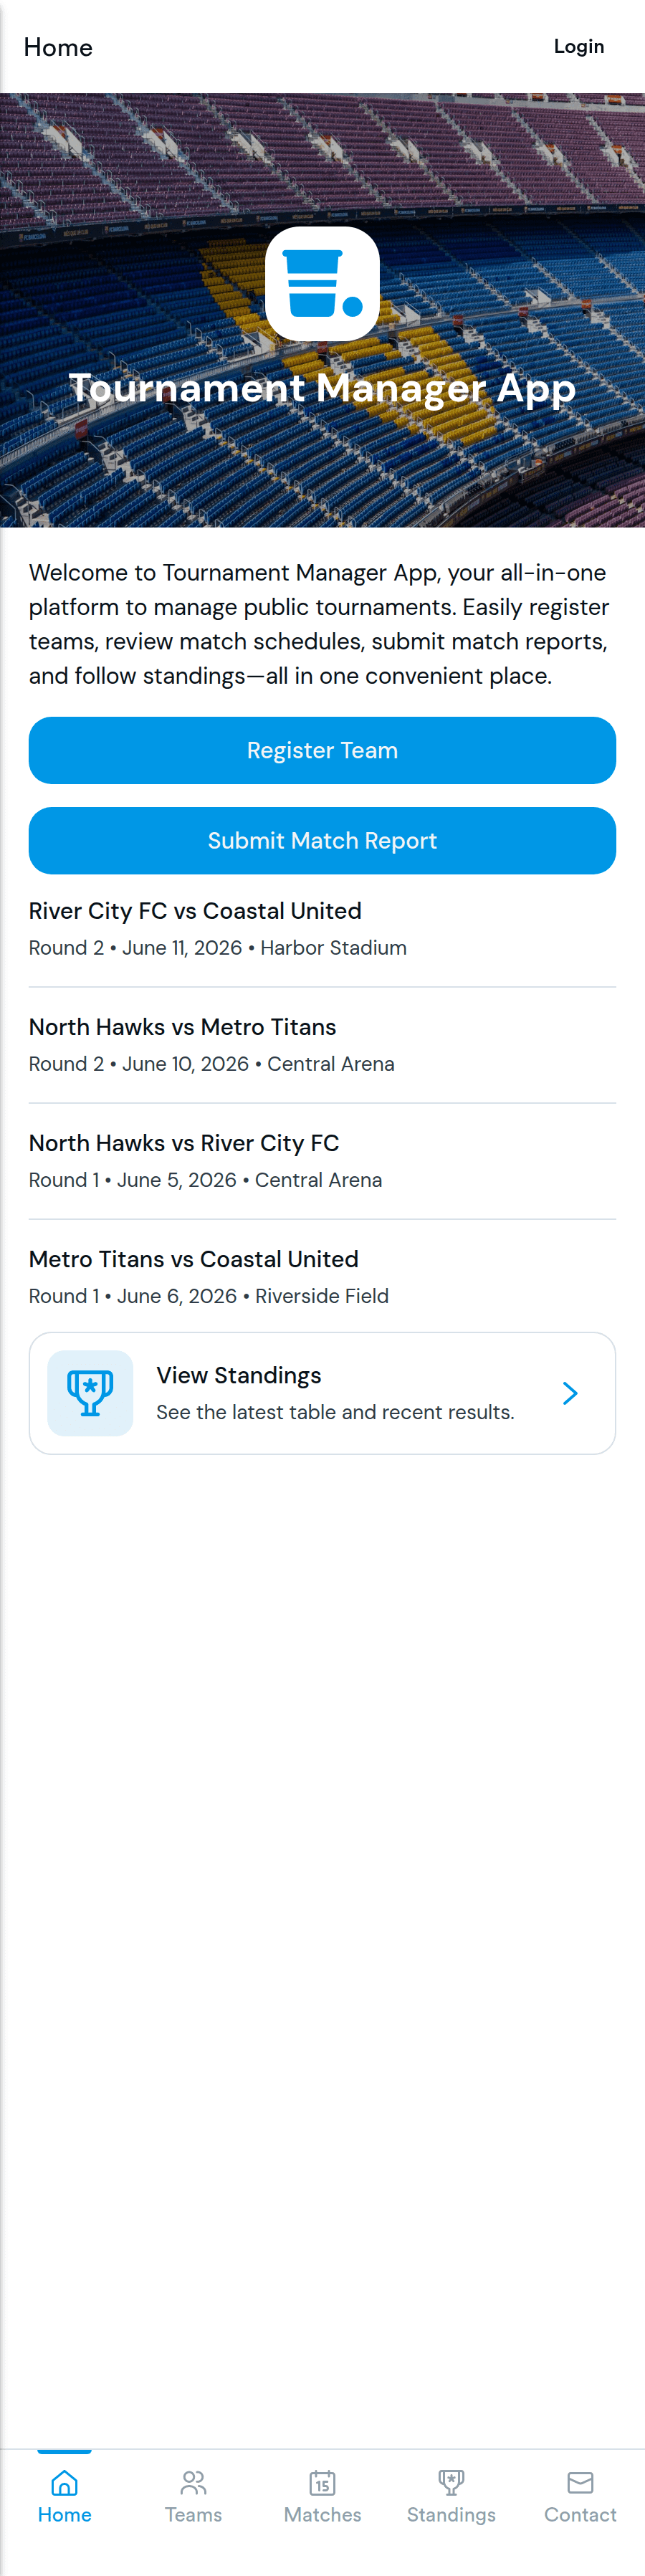Click the View Standings card title
645x2576 pixels.
coord(239,1375)
